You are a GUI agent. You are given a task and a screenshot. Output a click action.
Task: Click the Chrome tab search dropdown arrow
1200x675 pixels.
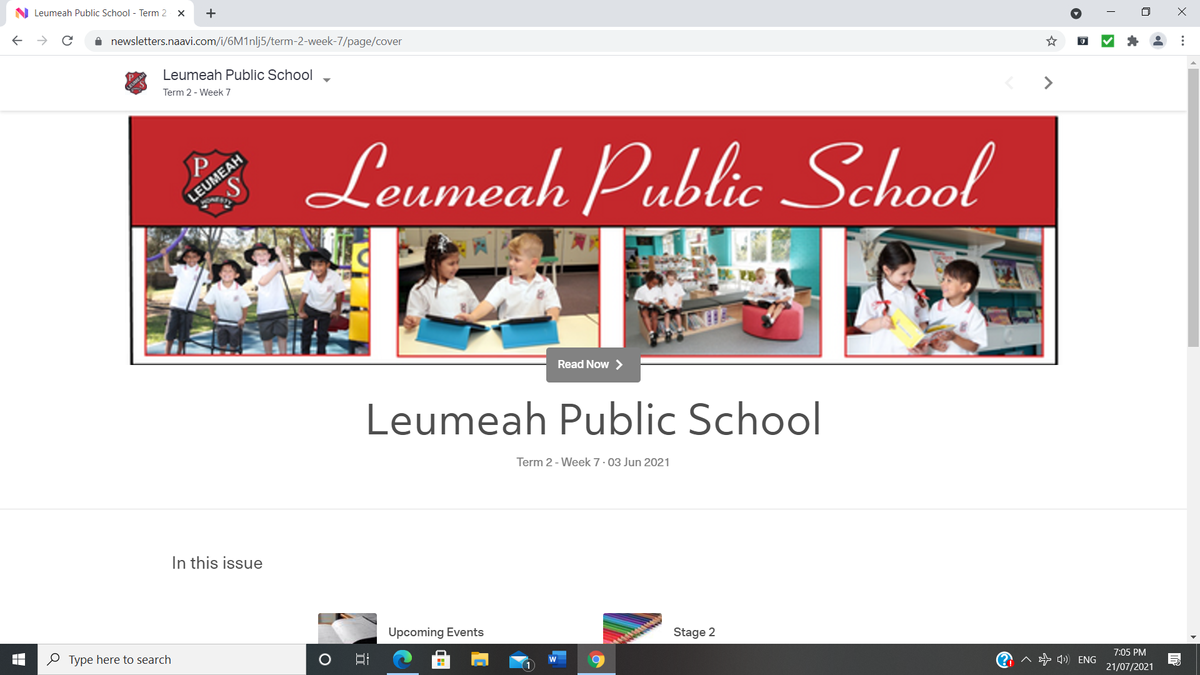coord(1076,13)
